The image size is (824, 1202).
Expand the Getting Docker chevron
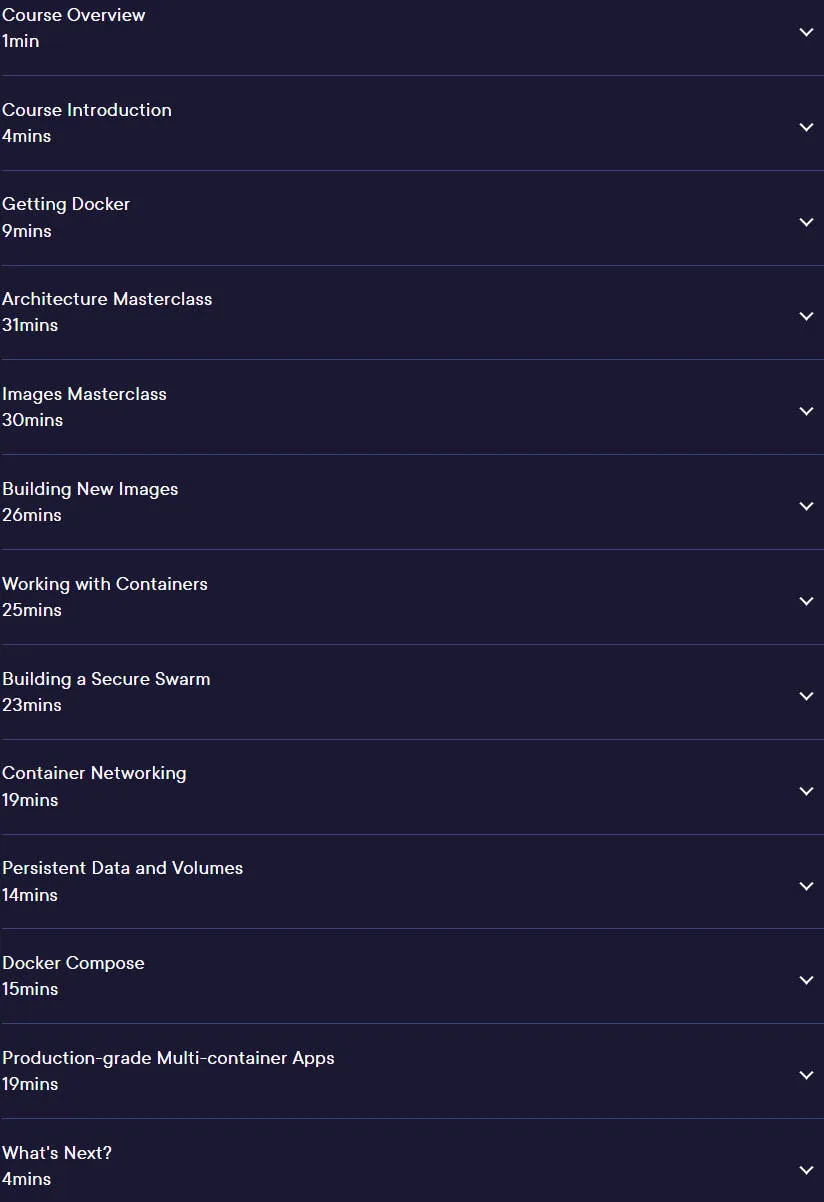[806, 222]
